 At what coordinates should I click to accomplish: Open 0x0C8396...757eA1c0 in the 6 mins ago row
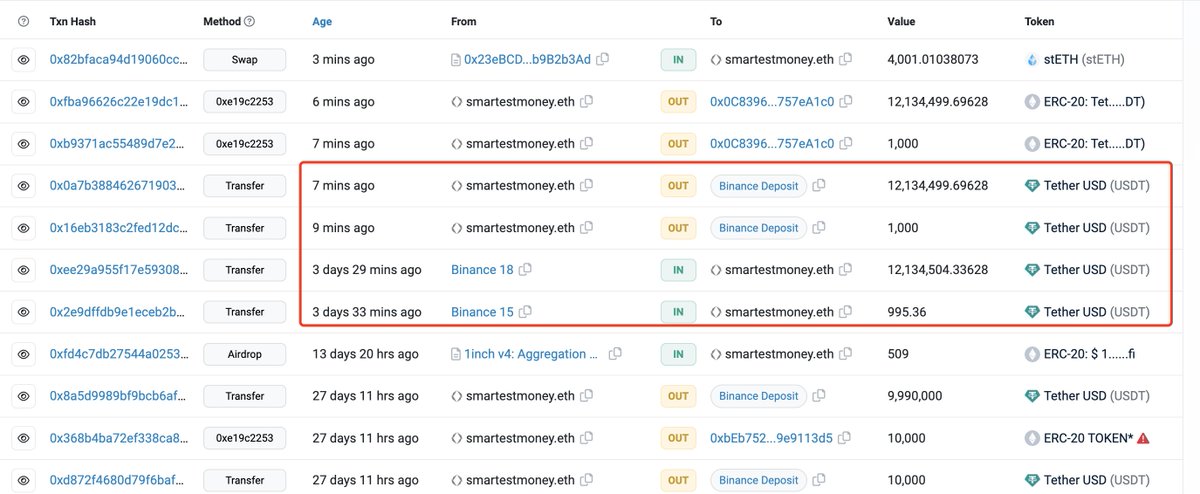coord(772,102)
